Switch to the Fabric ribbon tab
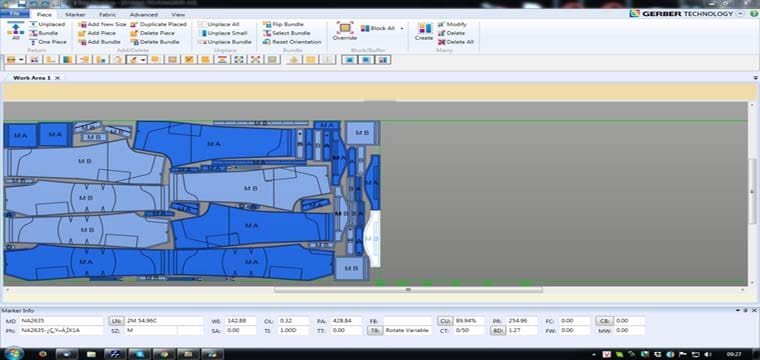760x360 pixels. pos(107,15)
